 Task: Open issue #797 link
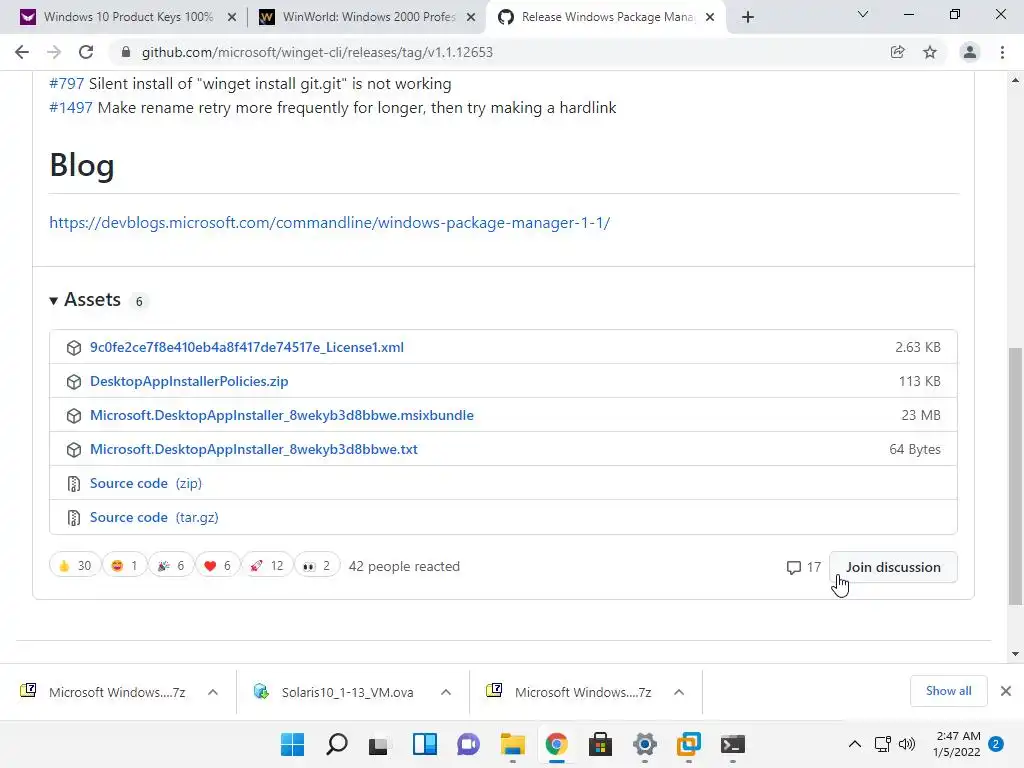pyautogui.click(x=67, y=84)
